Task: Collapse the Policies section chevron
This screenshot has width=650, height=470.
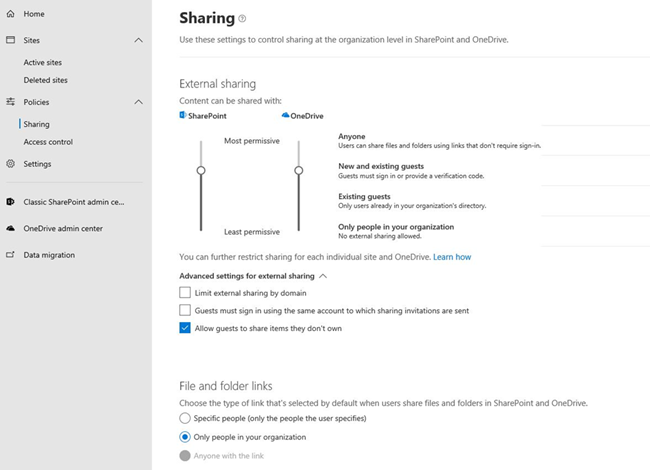Action: [138, 102]
